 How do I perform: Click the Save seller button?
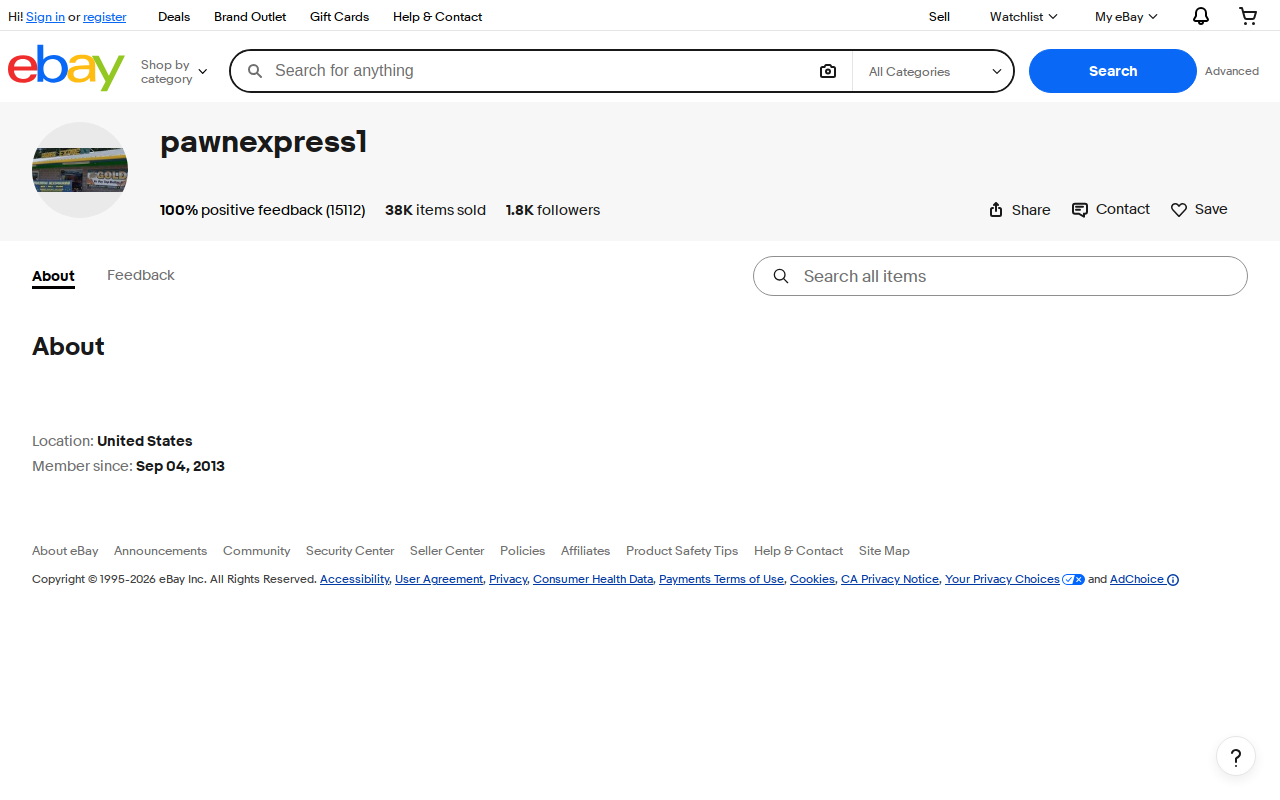(1199, 209)
